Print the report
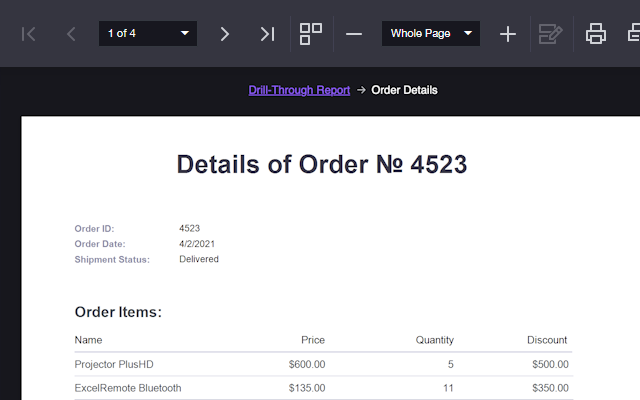640x400 pixels. point(596,34)
